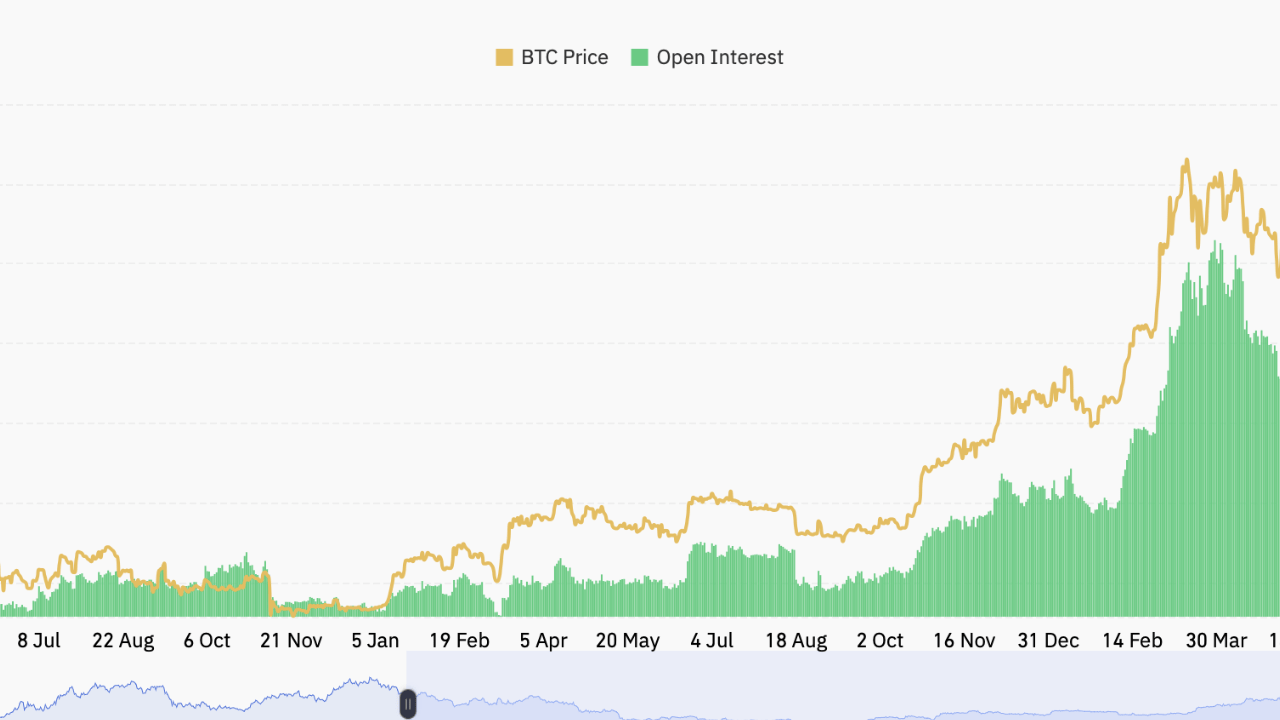This screenshot has height=720, width=1280.
Task: Click the '16 Nov' axis label
Action: 964,641
